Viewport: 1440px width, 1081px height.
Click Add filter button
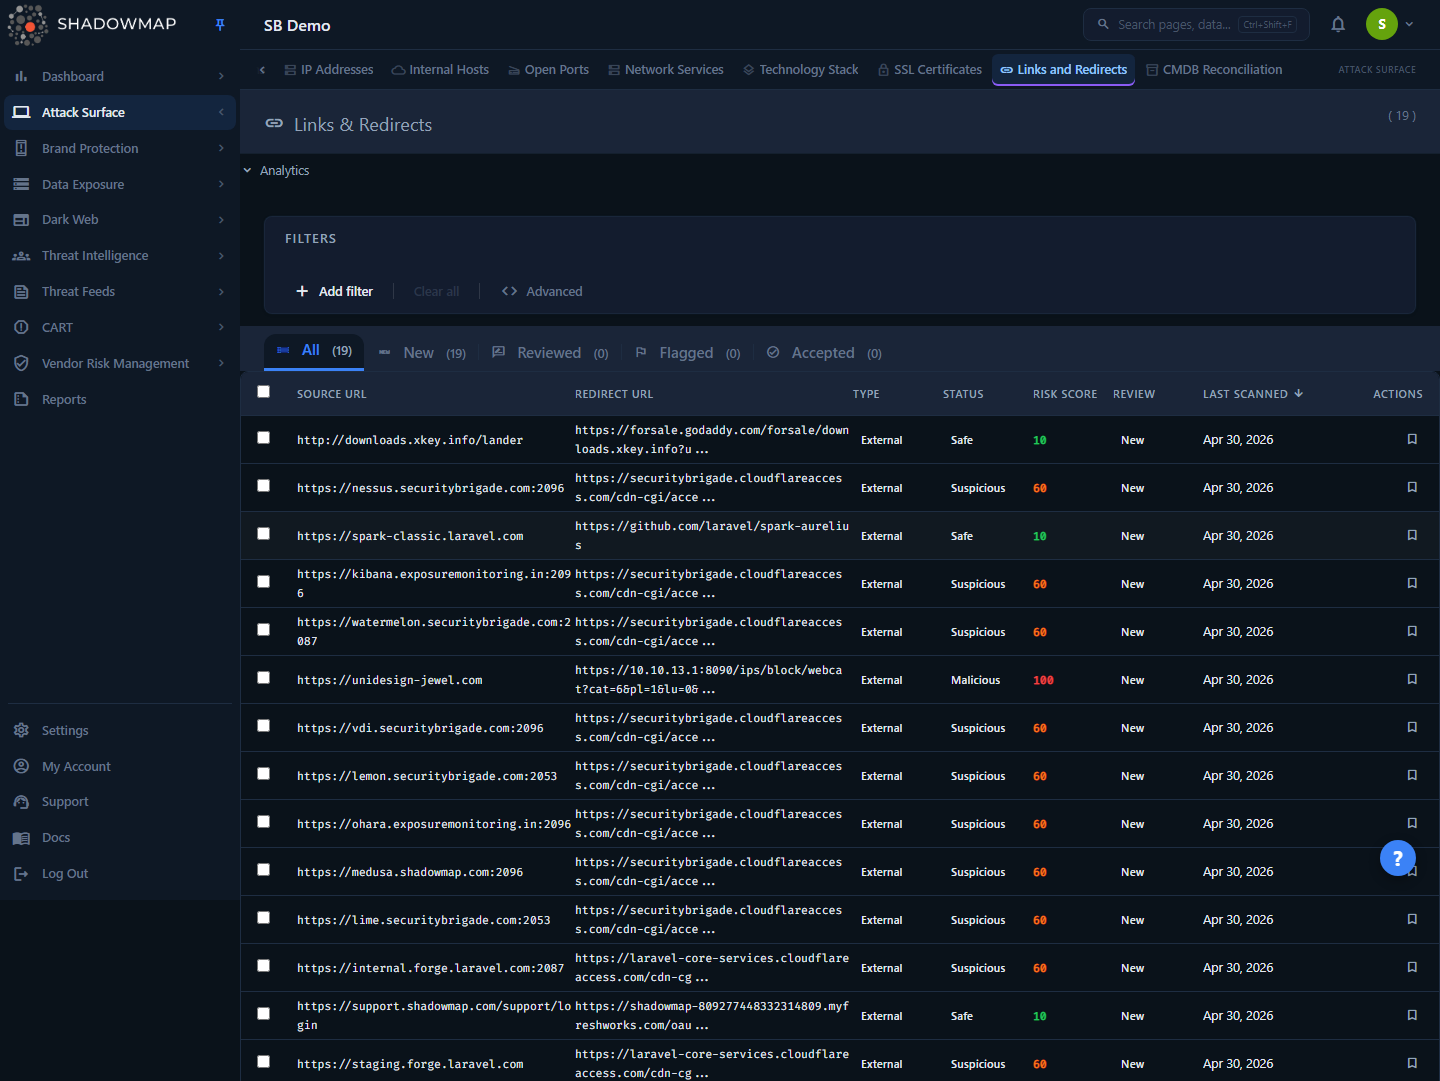tap(334, 291)
